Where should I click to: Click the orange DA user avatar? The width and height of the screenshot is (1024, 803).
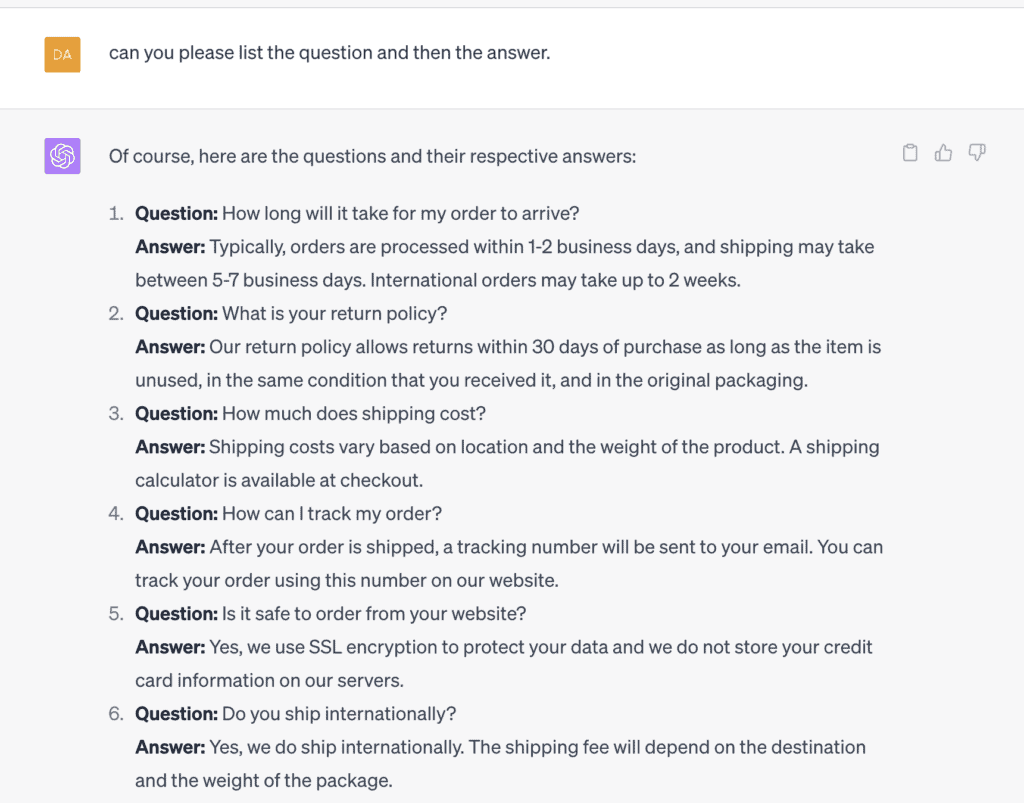(x=62, y=54)
